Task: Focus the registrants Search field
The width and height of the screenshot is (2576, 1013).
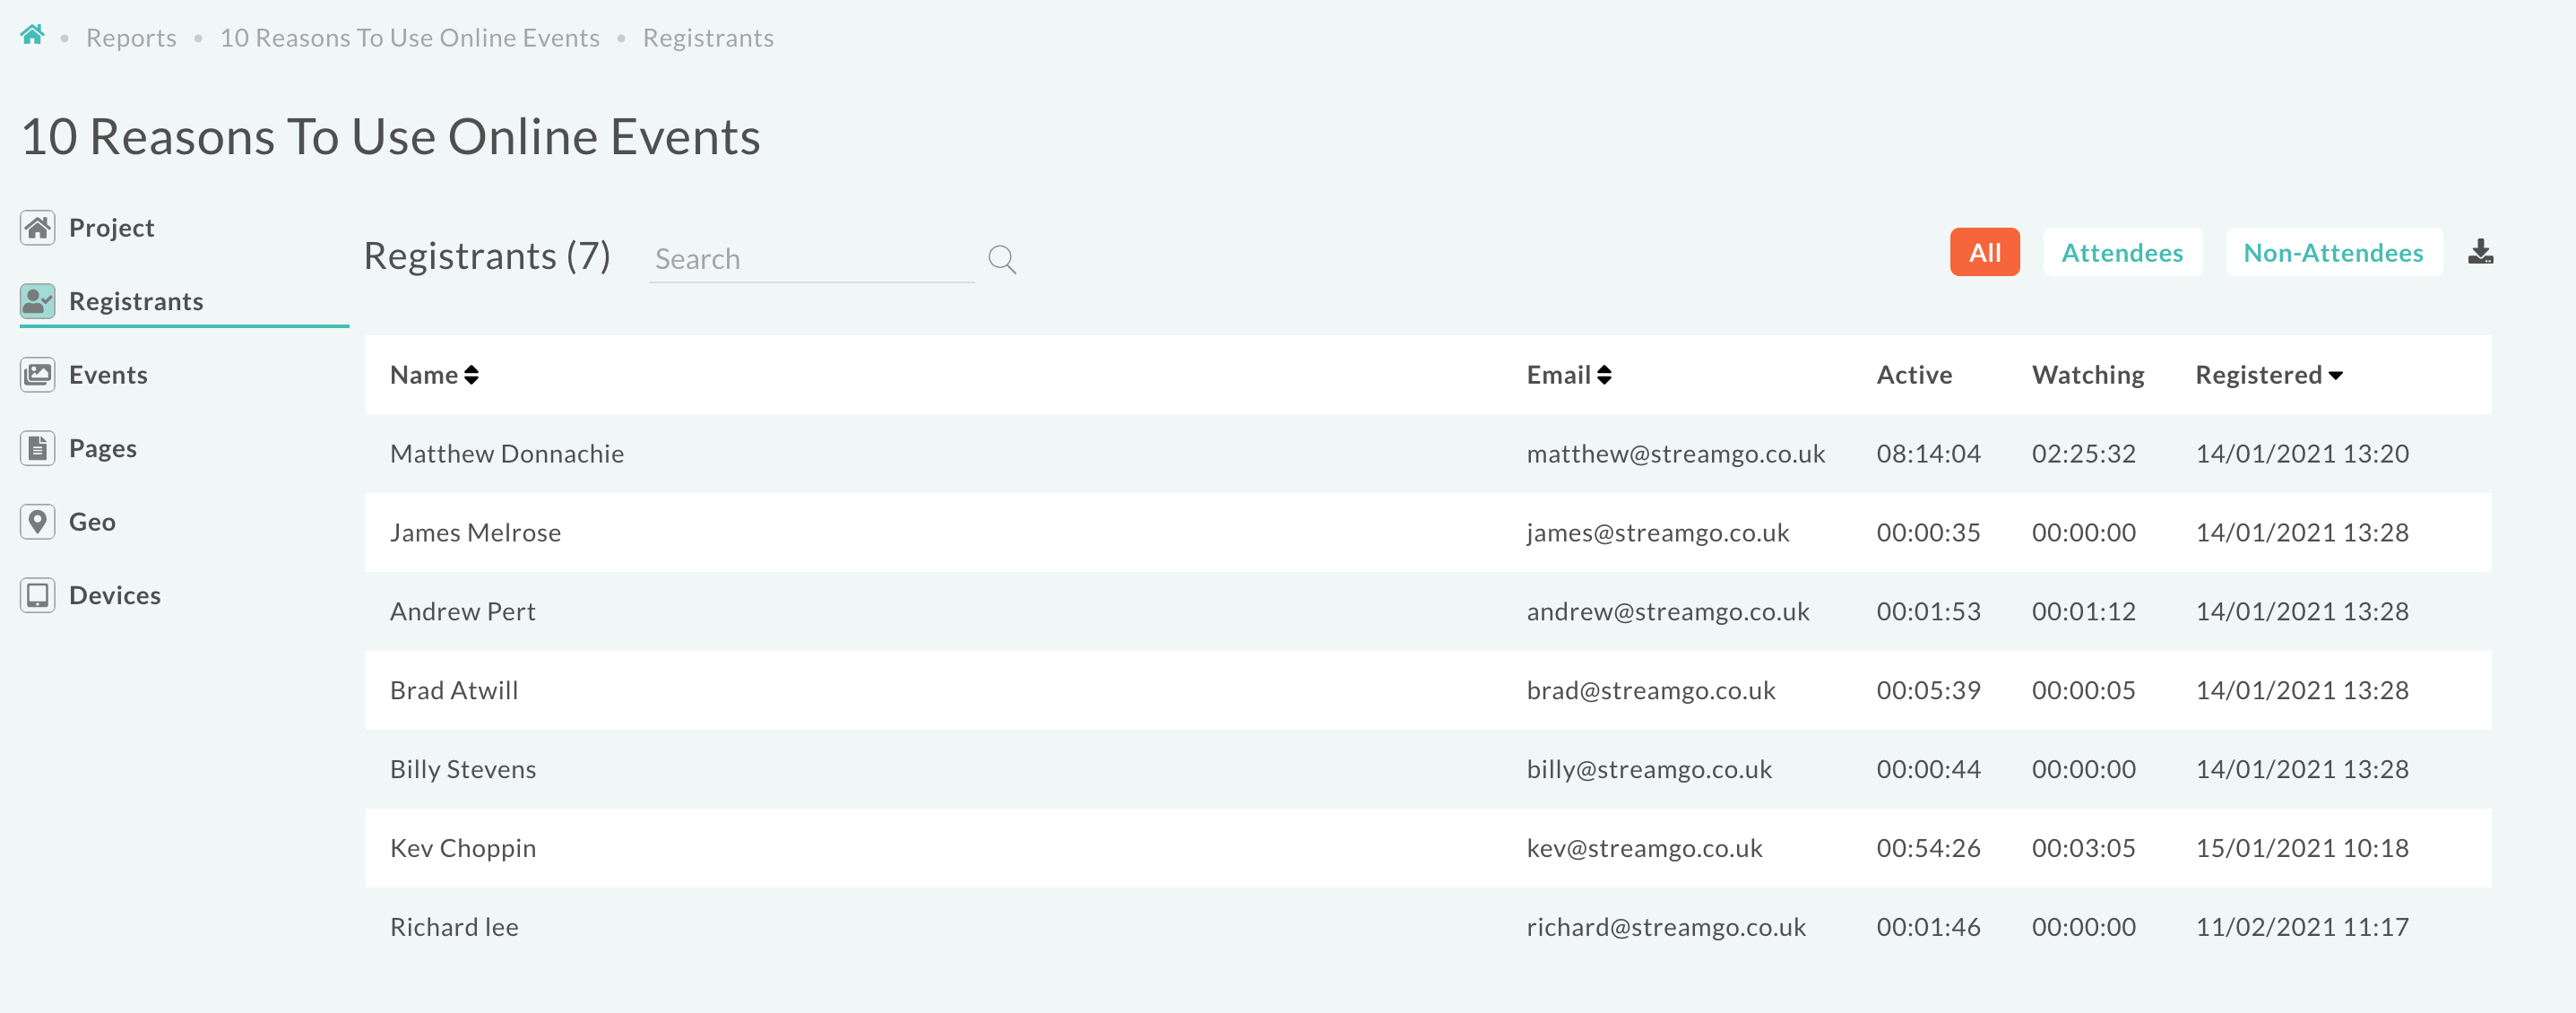Action: click(811, 259)
